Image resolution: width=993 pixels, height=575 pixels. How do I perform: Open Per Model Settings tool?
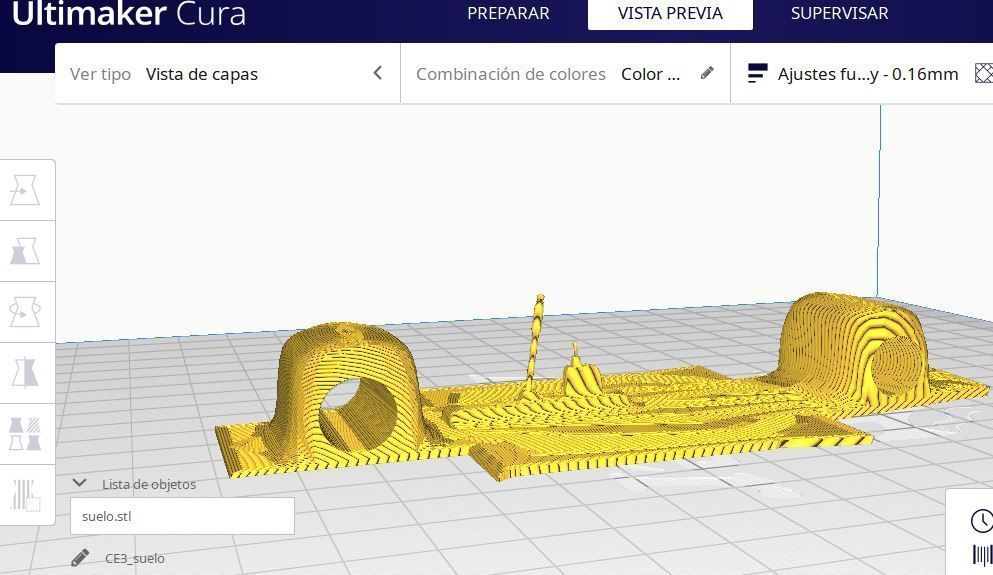[x=25, y=434]
